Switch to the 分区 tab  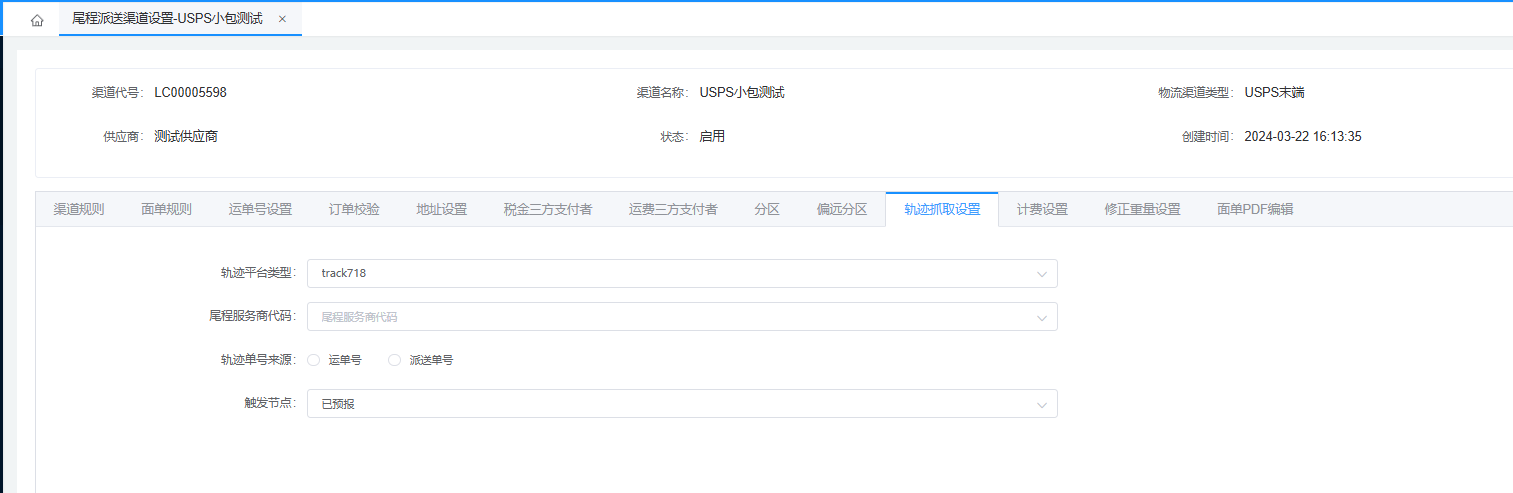coord(767,209)
